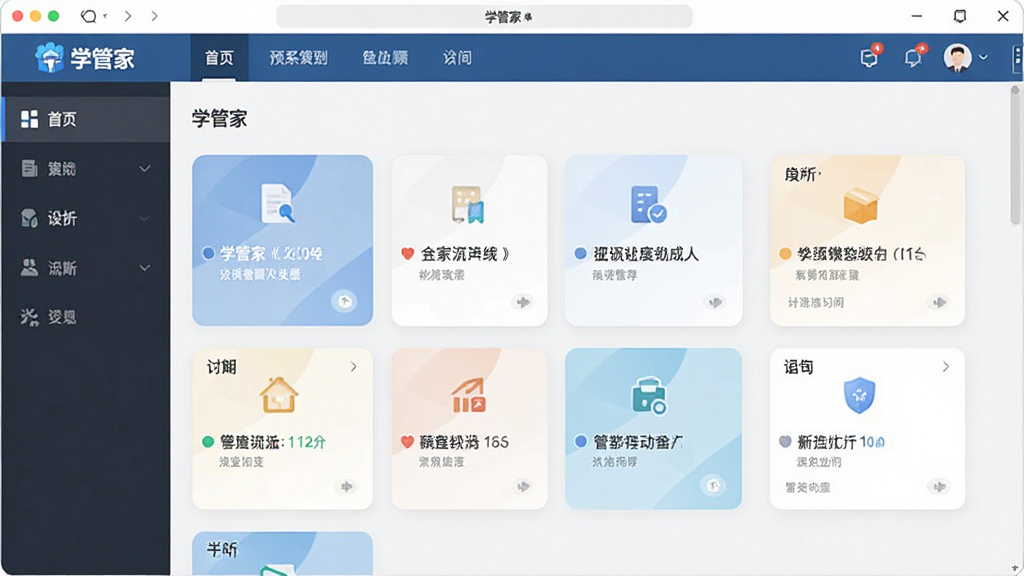Click the red heart beside 165 value
The image size is (1024, 576).
(x=408, y=442)
